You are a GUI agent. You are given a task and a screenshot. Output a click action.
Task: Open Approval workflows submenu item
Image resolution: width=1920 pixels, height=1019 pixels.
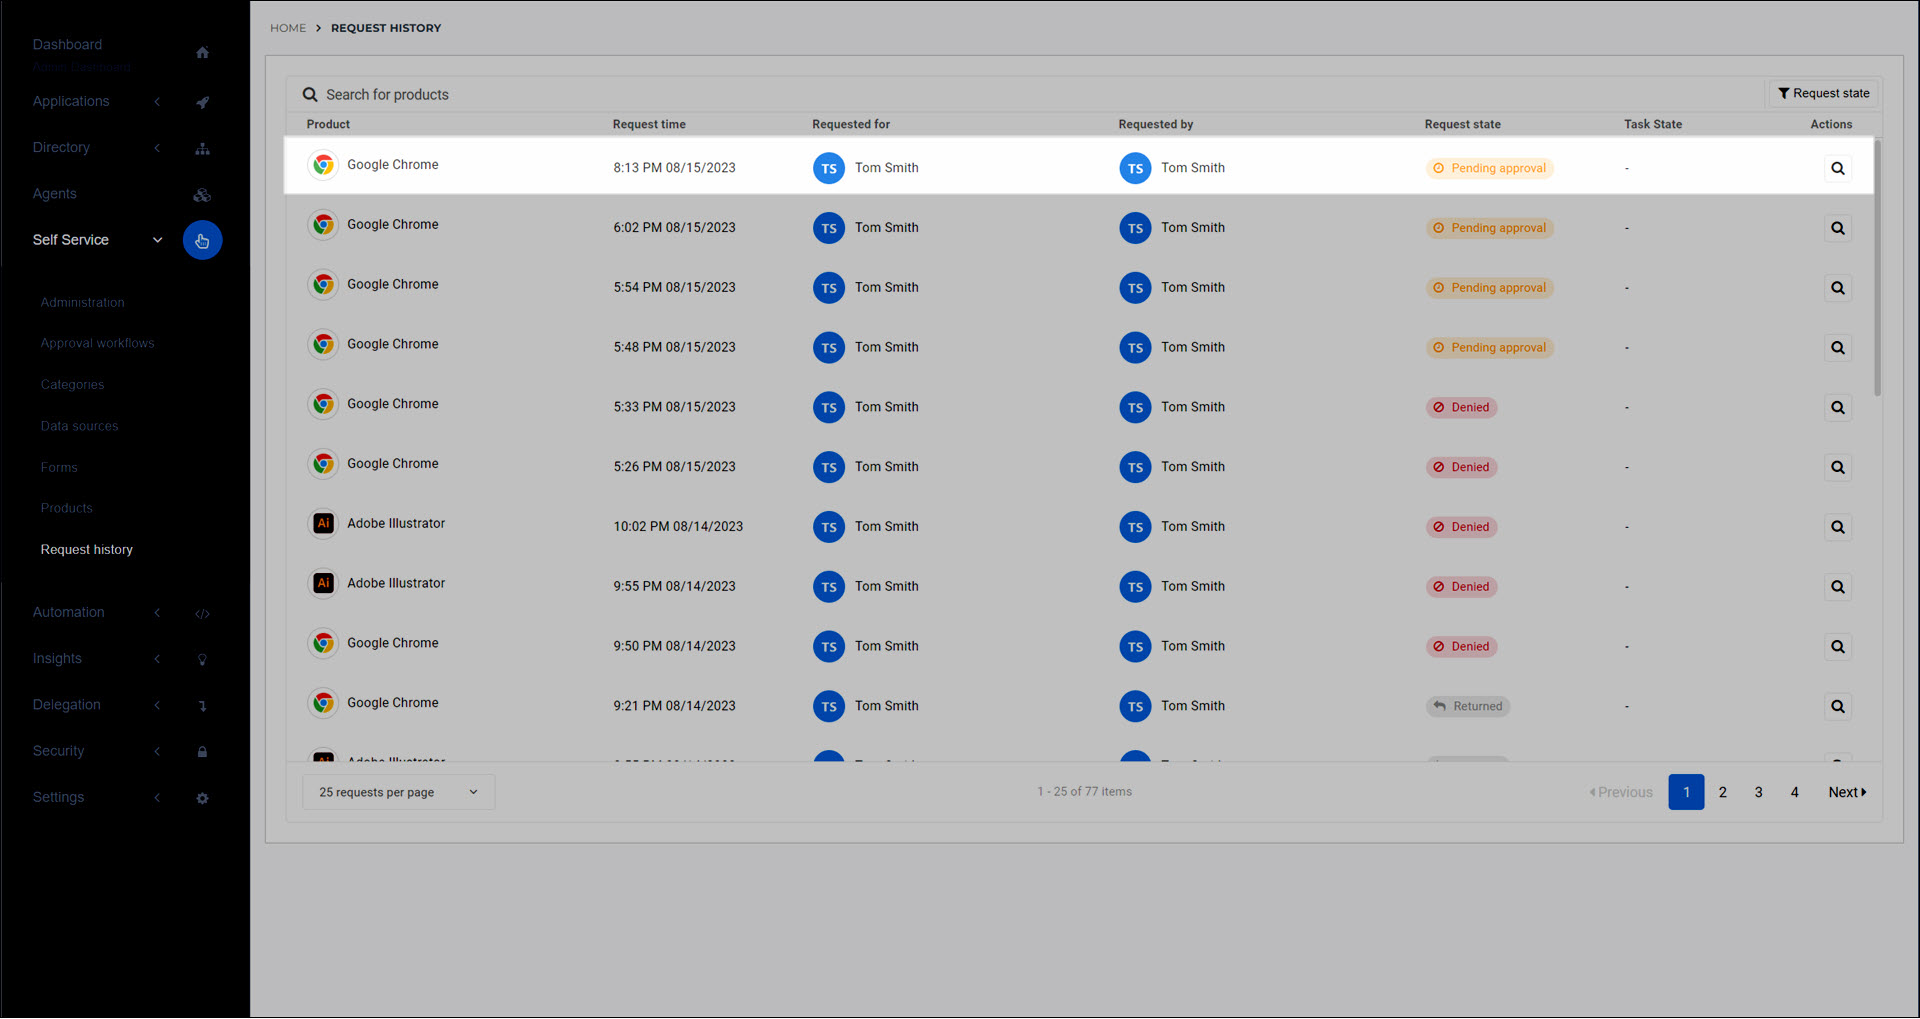[x=97, y=343]
